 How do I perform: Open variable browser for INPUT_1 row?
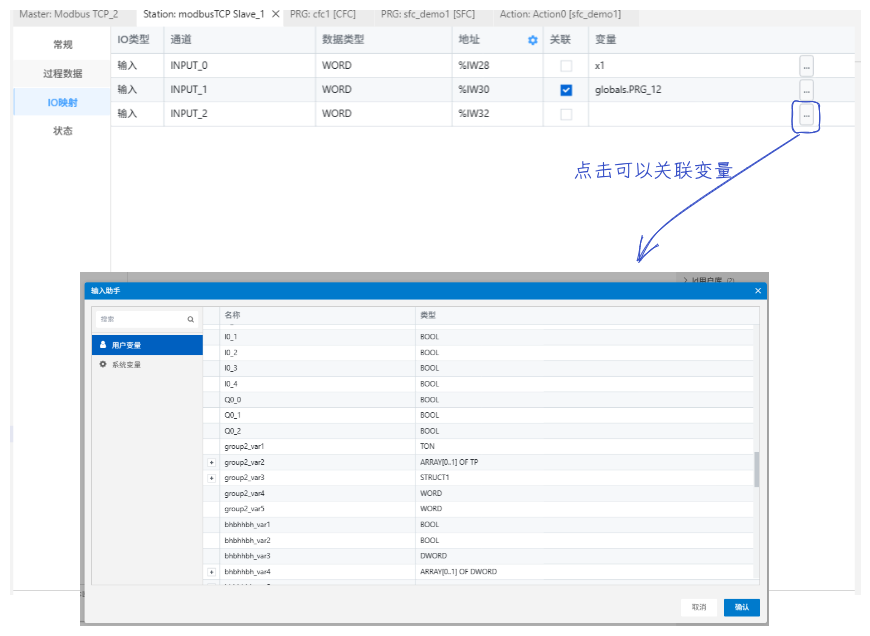806,90
